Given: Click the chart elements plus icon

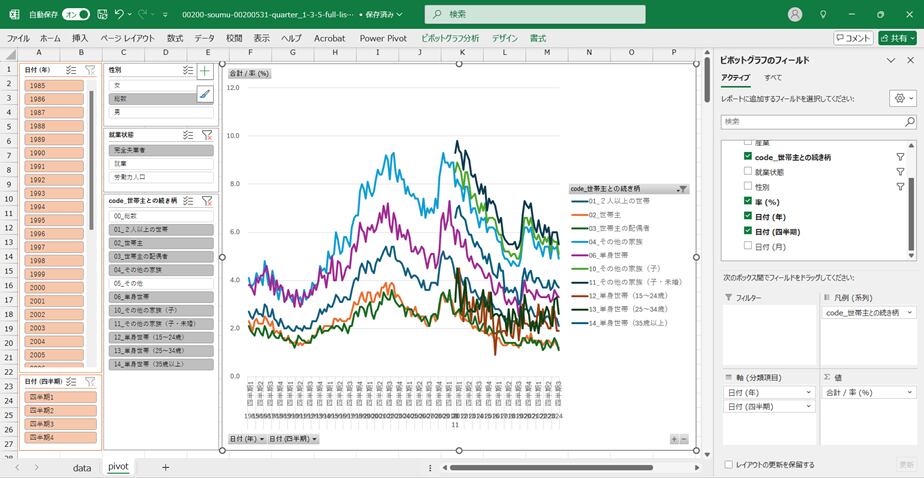Looking at the screenshot, I should coord(205,71).
